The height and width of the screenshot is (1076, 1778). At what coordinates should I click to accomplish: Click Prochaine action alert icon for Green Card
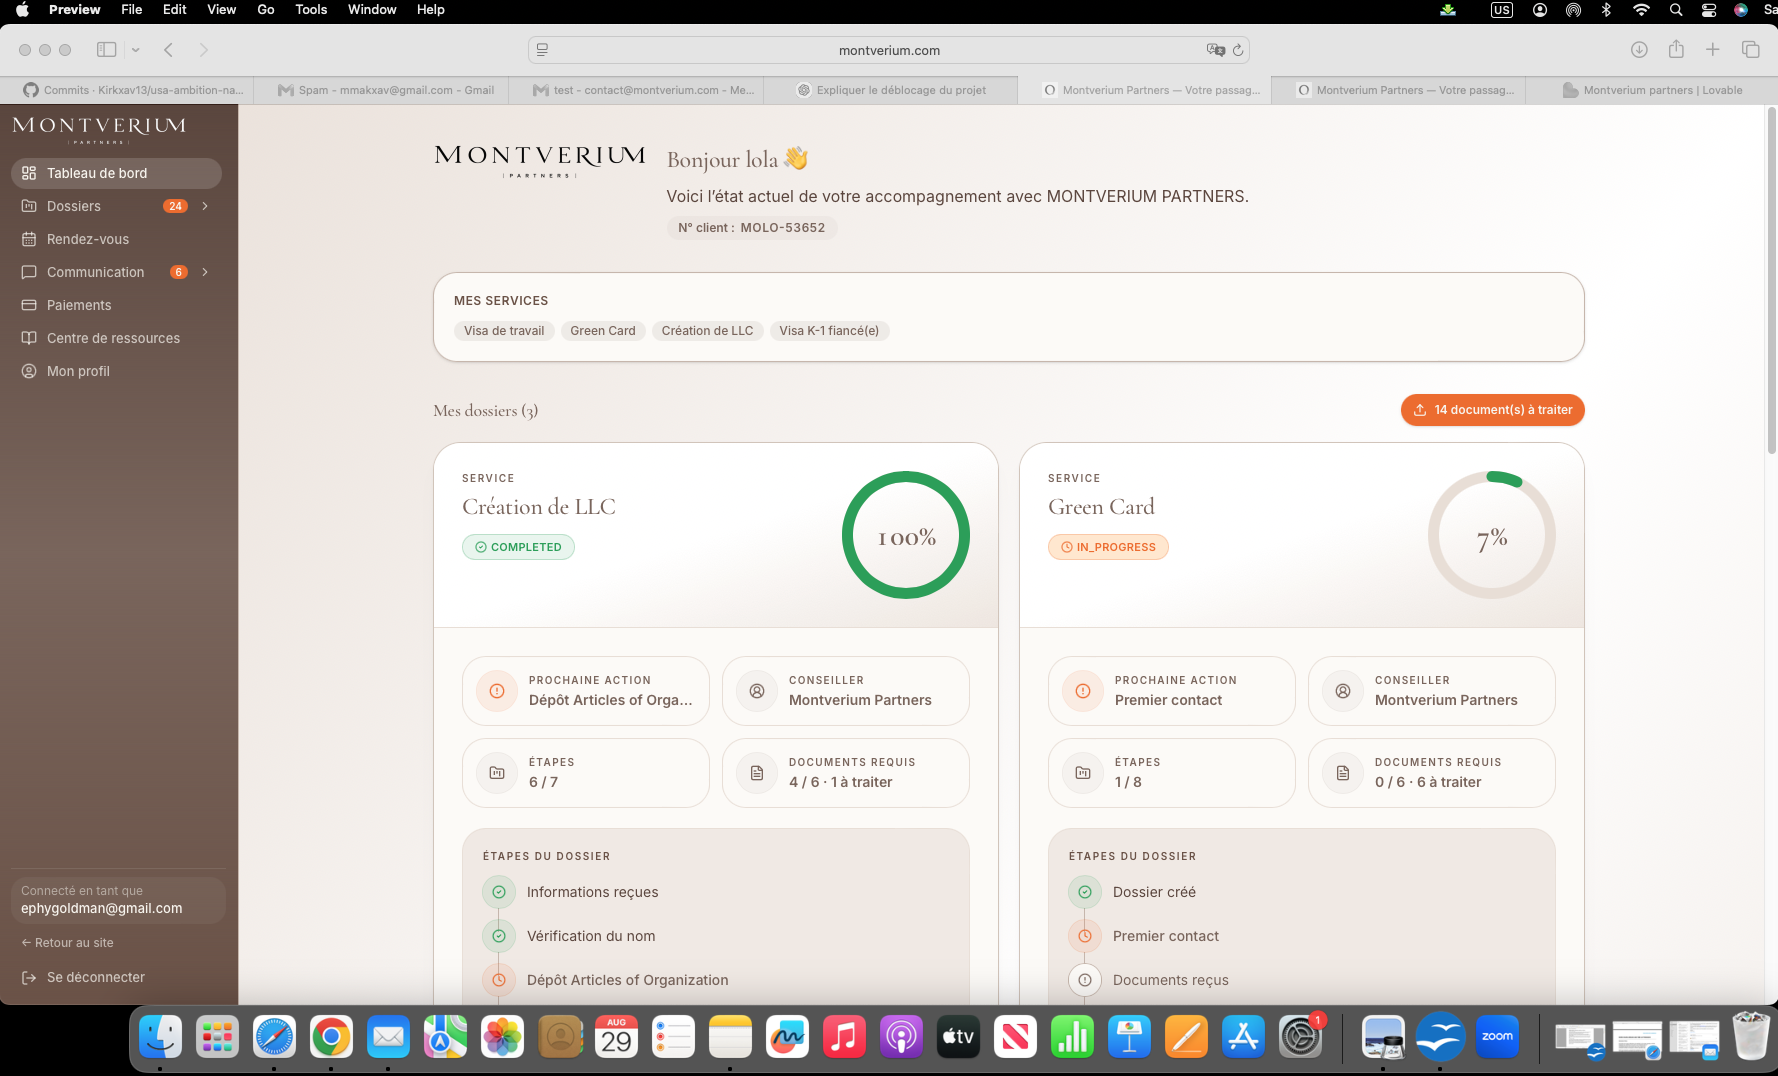tap(1083, 691)
